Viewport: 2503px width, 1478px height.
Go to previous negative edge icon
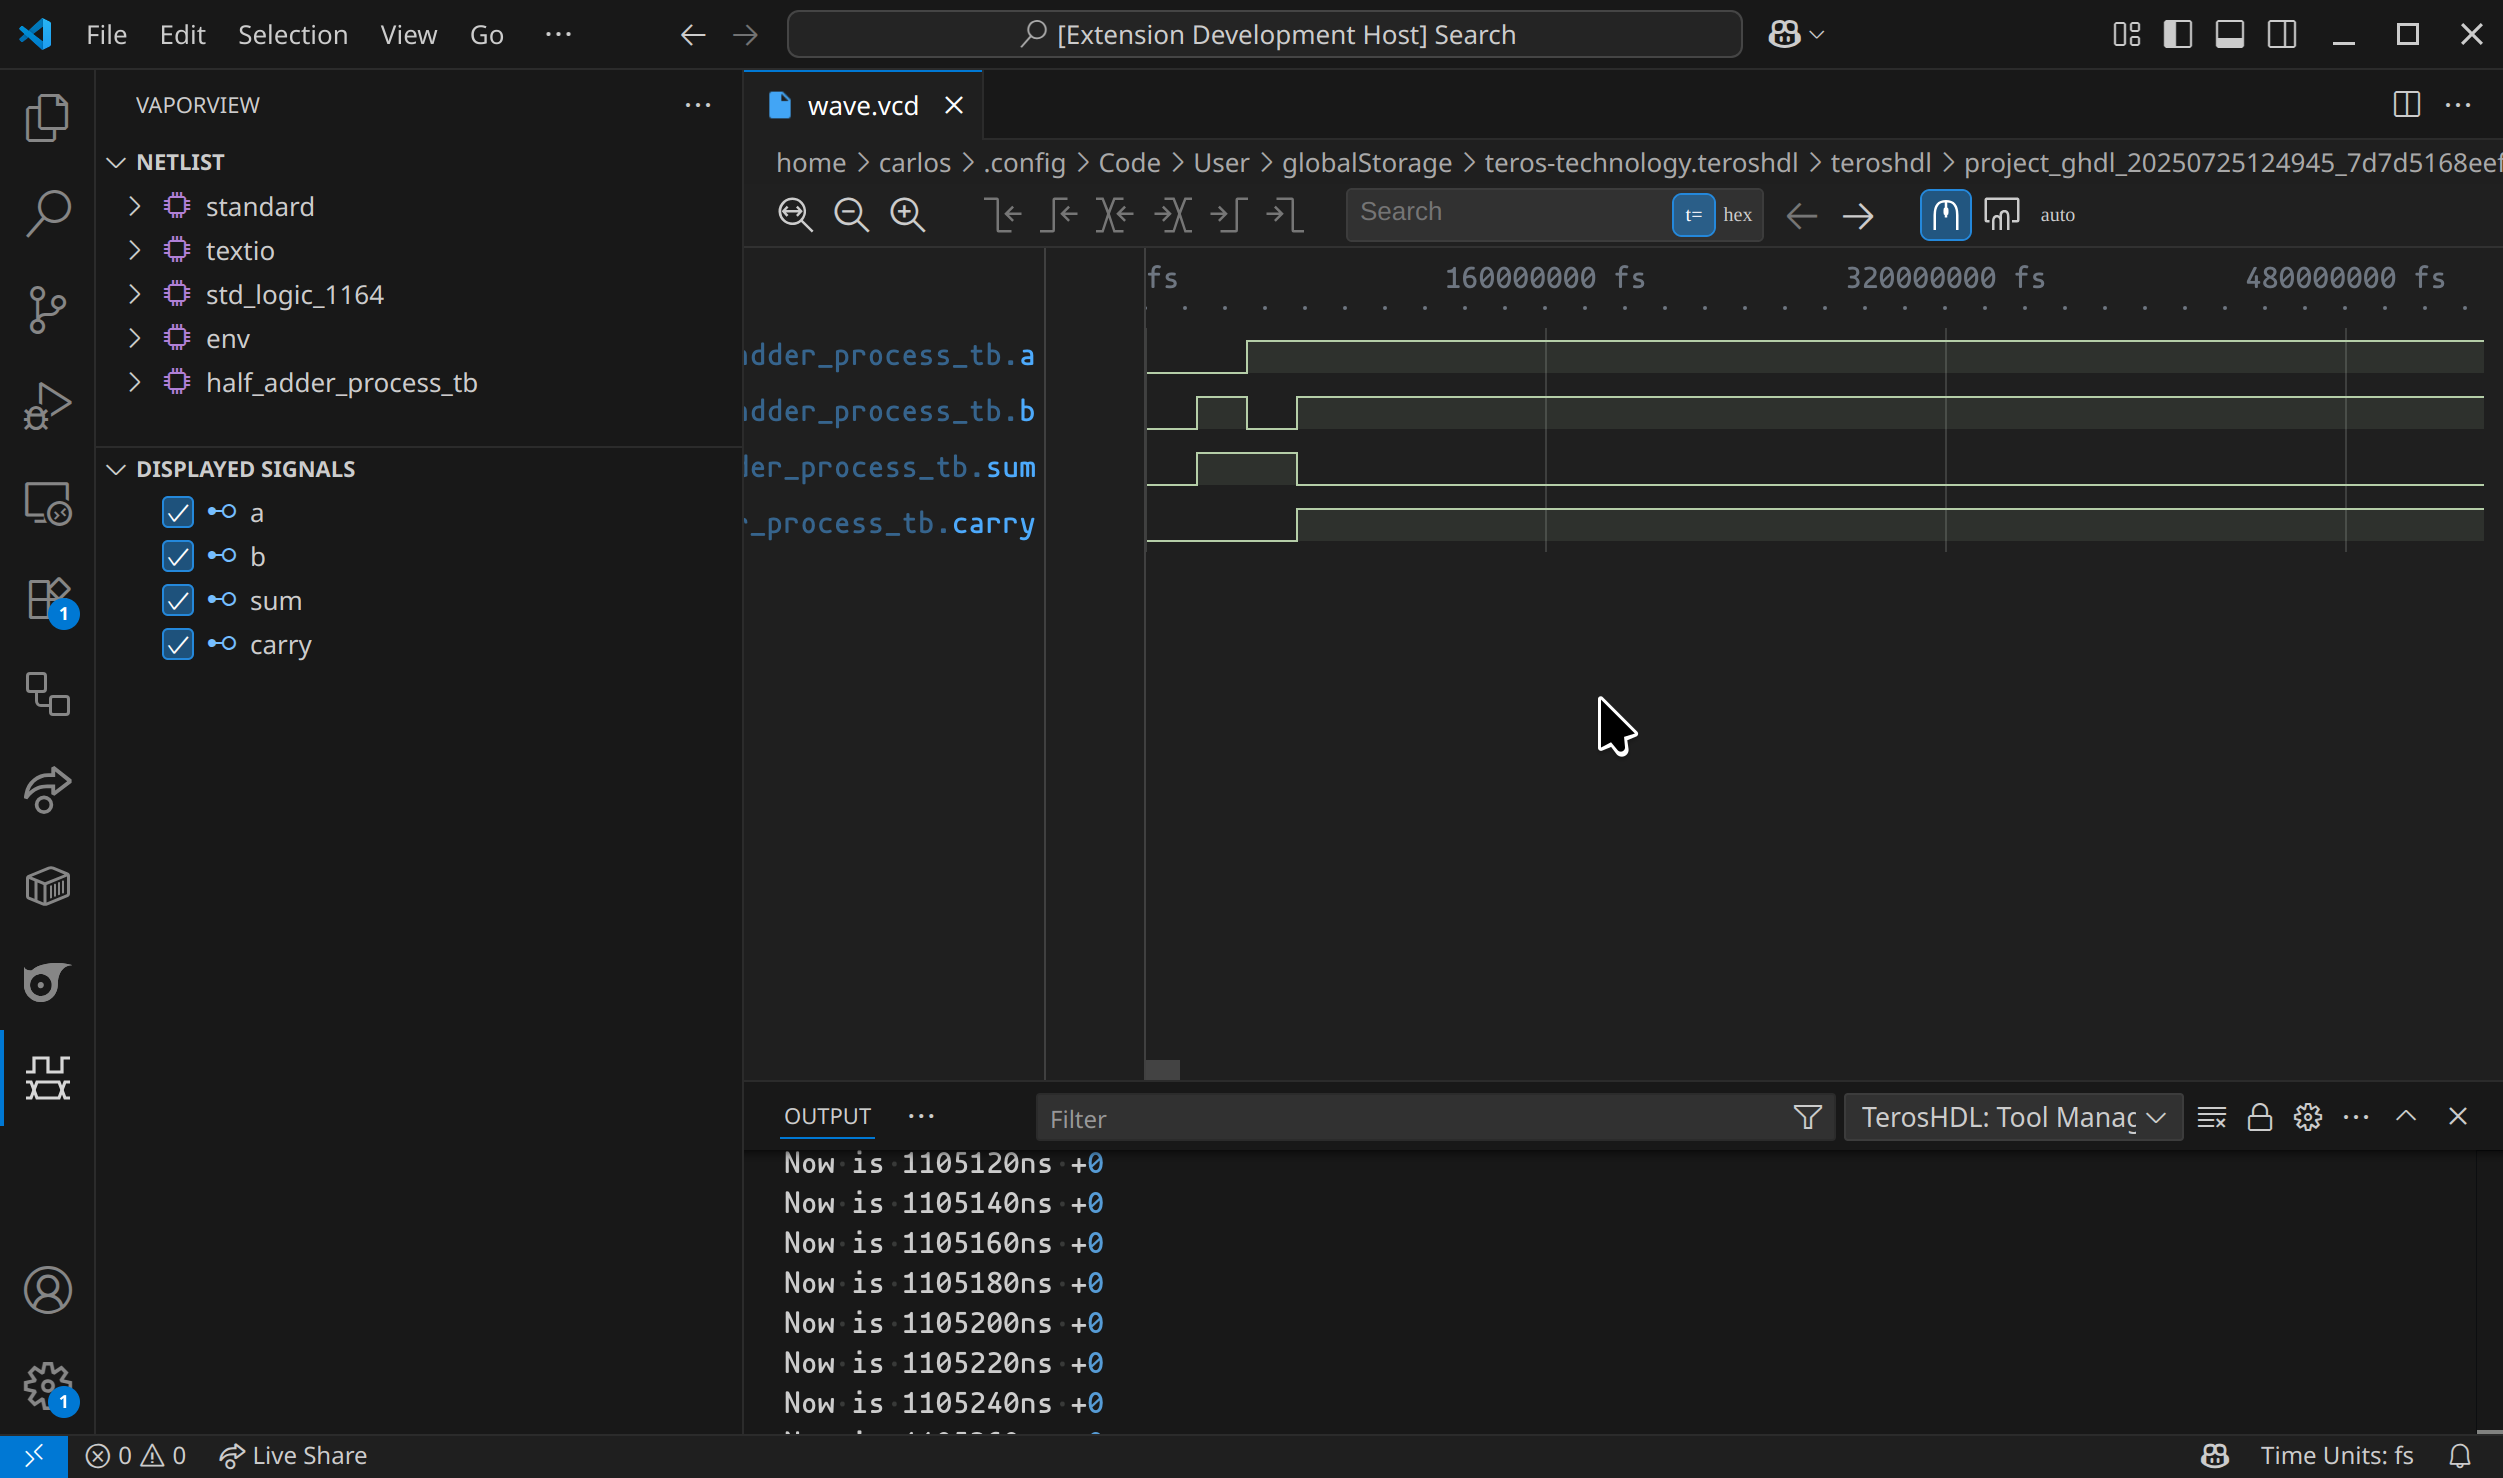tap(1003, 215)
